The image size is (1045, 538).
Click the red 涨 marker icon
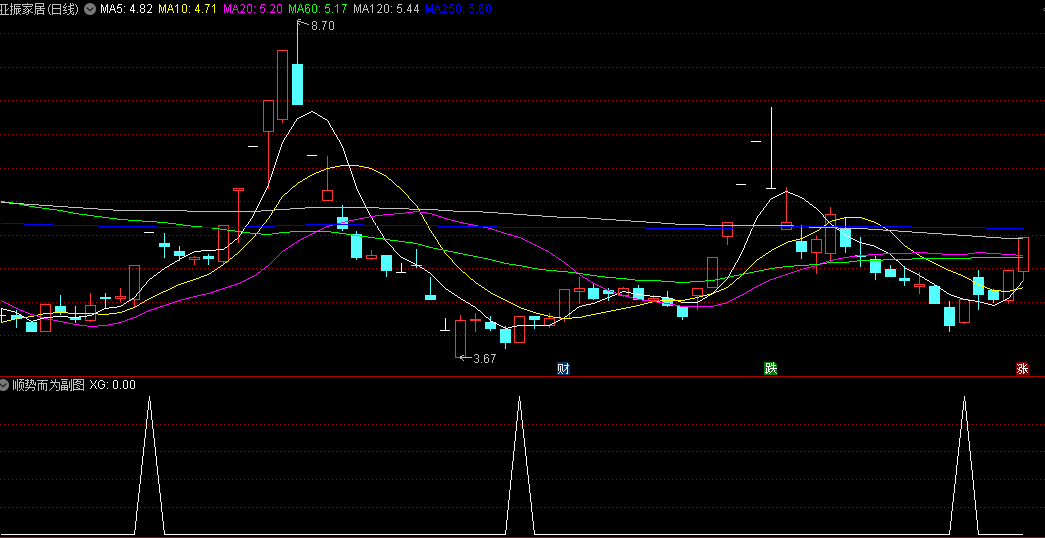[1022, 368]
